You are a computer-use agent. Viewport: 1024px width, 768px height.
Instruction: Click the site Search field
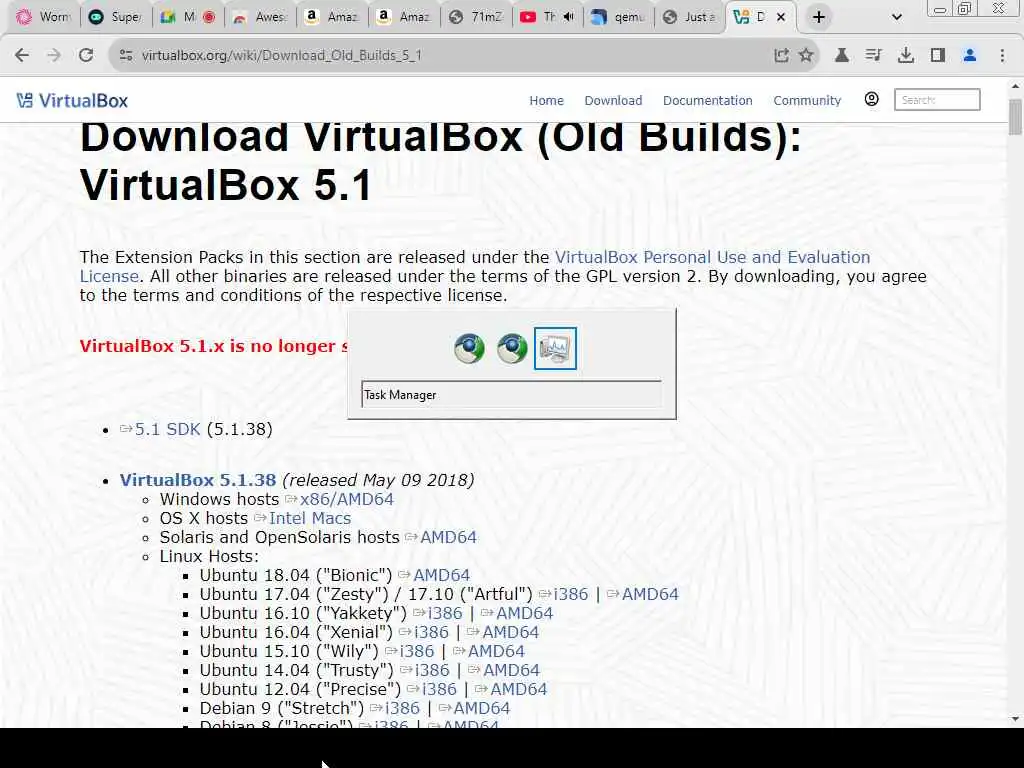point(937,100)
